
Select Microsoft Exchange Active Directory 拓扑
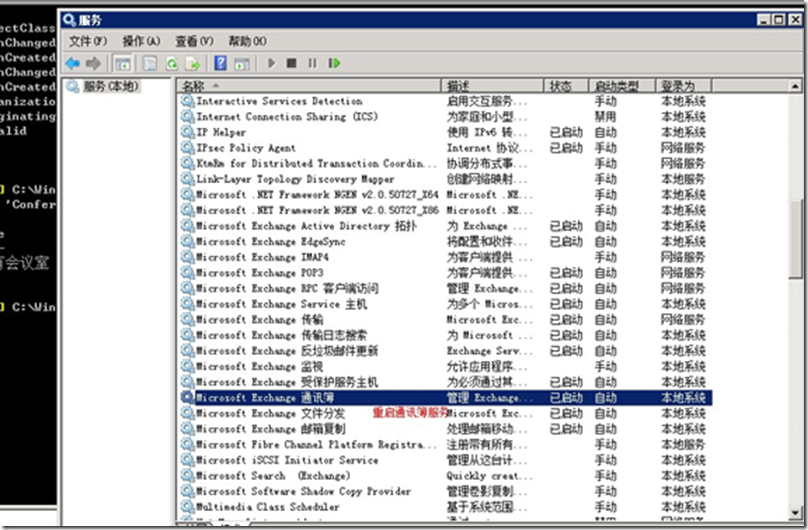click(x=307, y=226)
